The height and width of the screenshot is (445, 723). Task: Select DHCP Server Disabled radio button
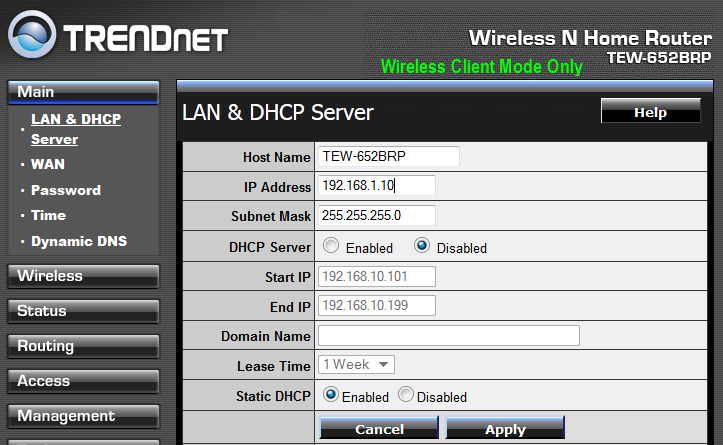pyautogui.click(x=421, y=245)
